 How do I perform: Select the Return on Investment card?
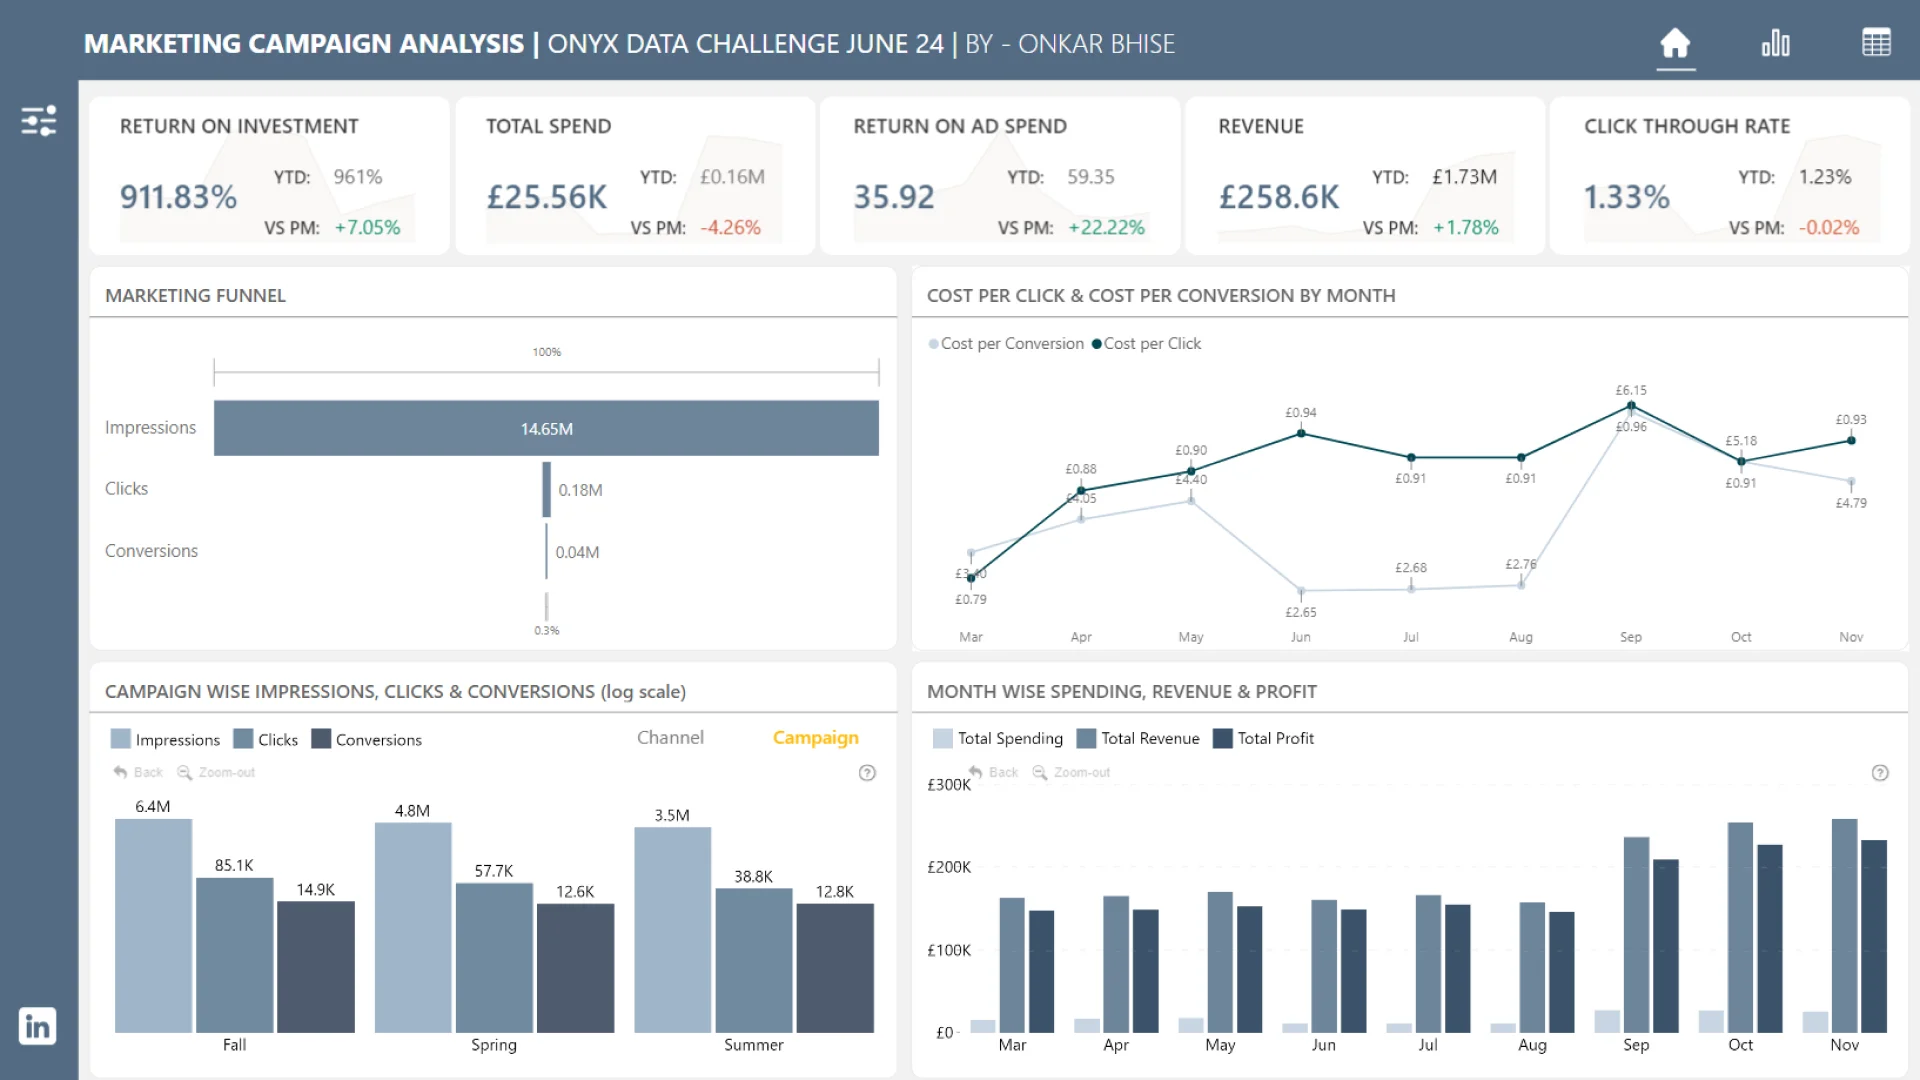(x=268, y=175)
